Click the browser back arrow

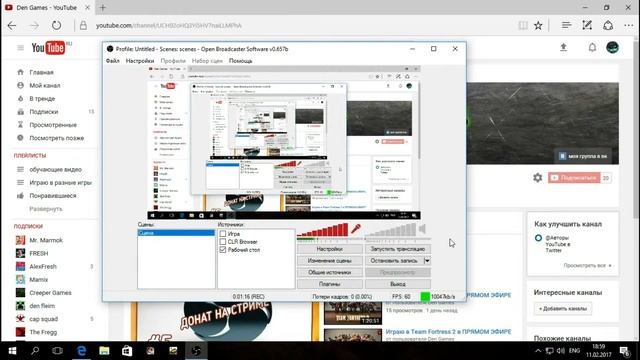point(12,26)
